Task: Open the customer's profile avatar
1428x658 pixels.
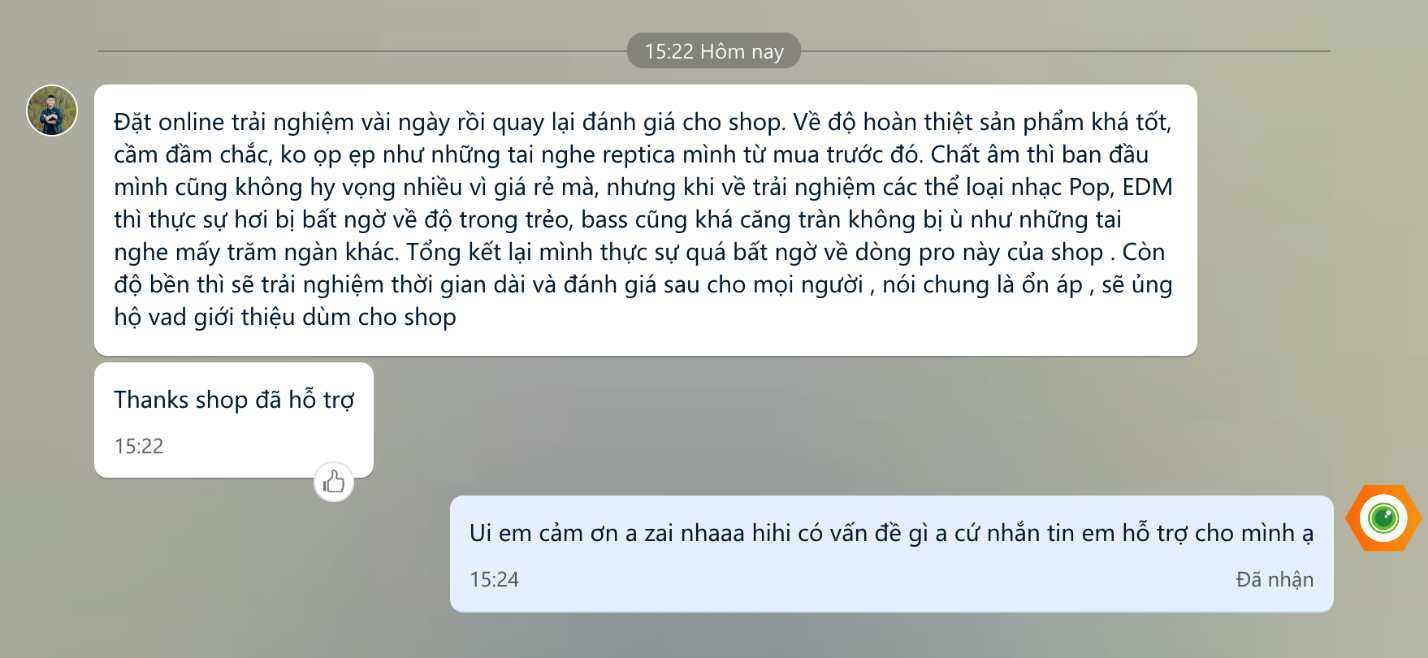Action: pos(52,110)
